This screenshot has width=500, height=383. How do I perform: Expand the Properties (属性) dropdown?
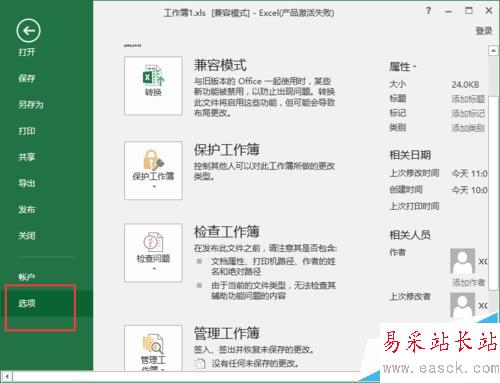(403, 67)
